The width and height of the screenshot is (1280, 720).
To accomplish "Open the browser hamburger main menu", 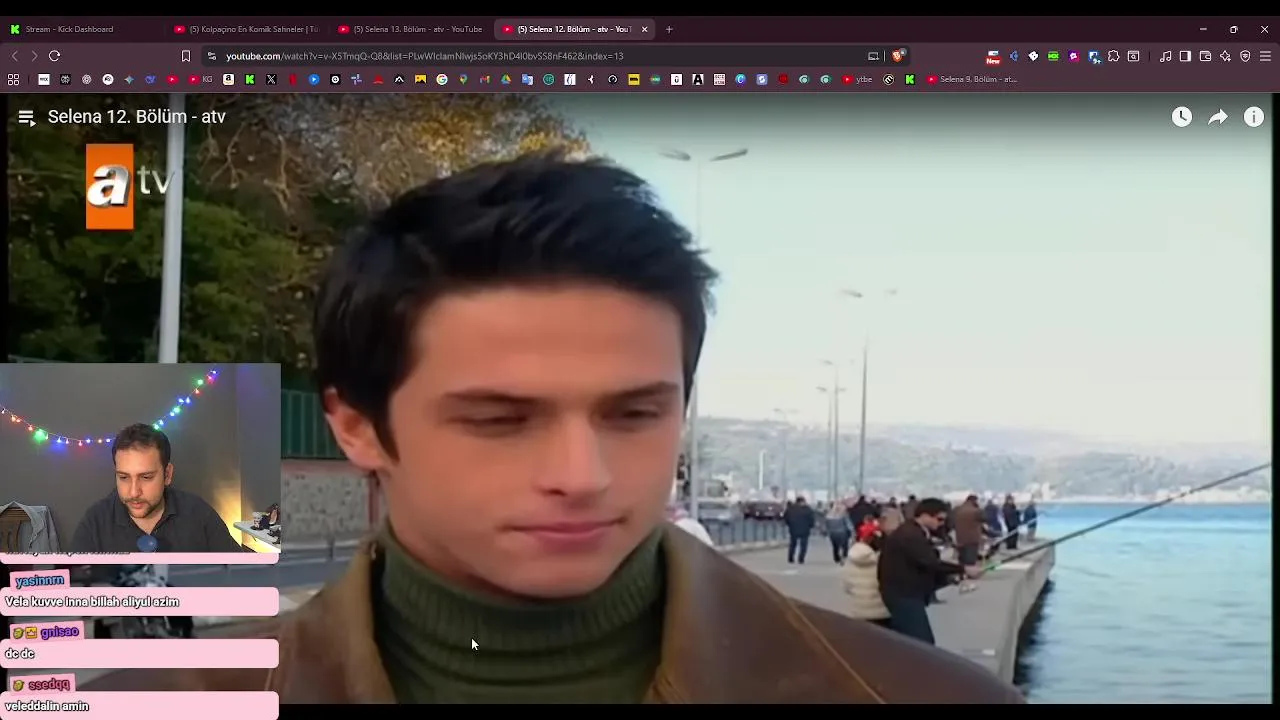I will tap(1265, 56).
